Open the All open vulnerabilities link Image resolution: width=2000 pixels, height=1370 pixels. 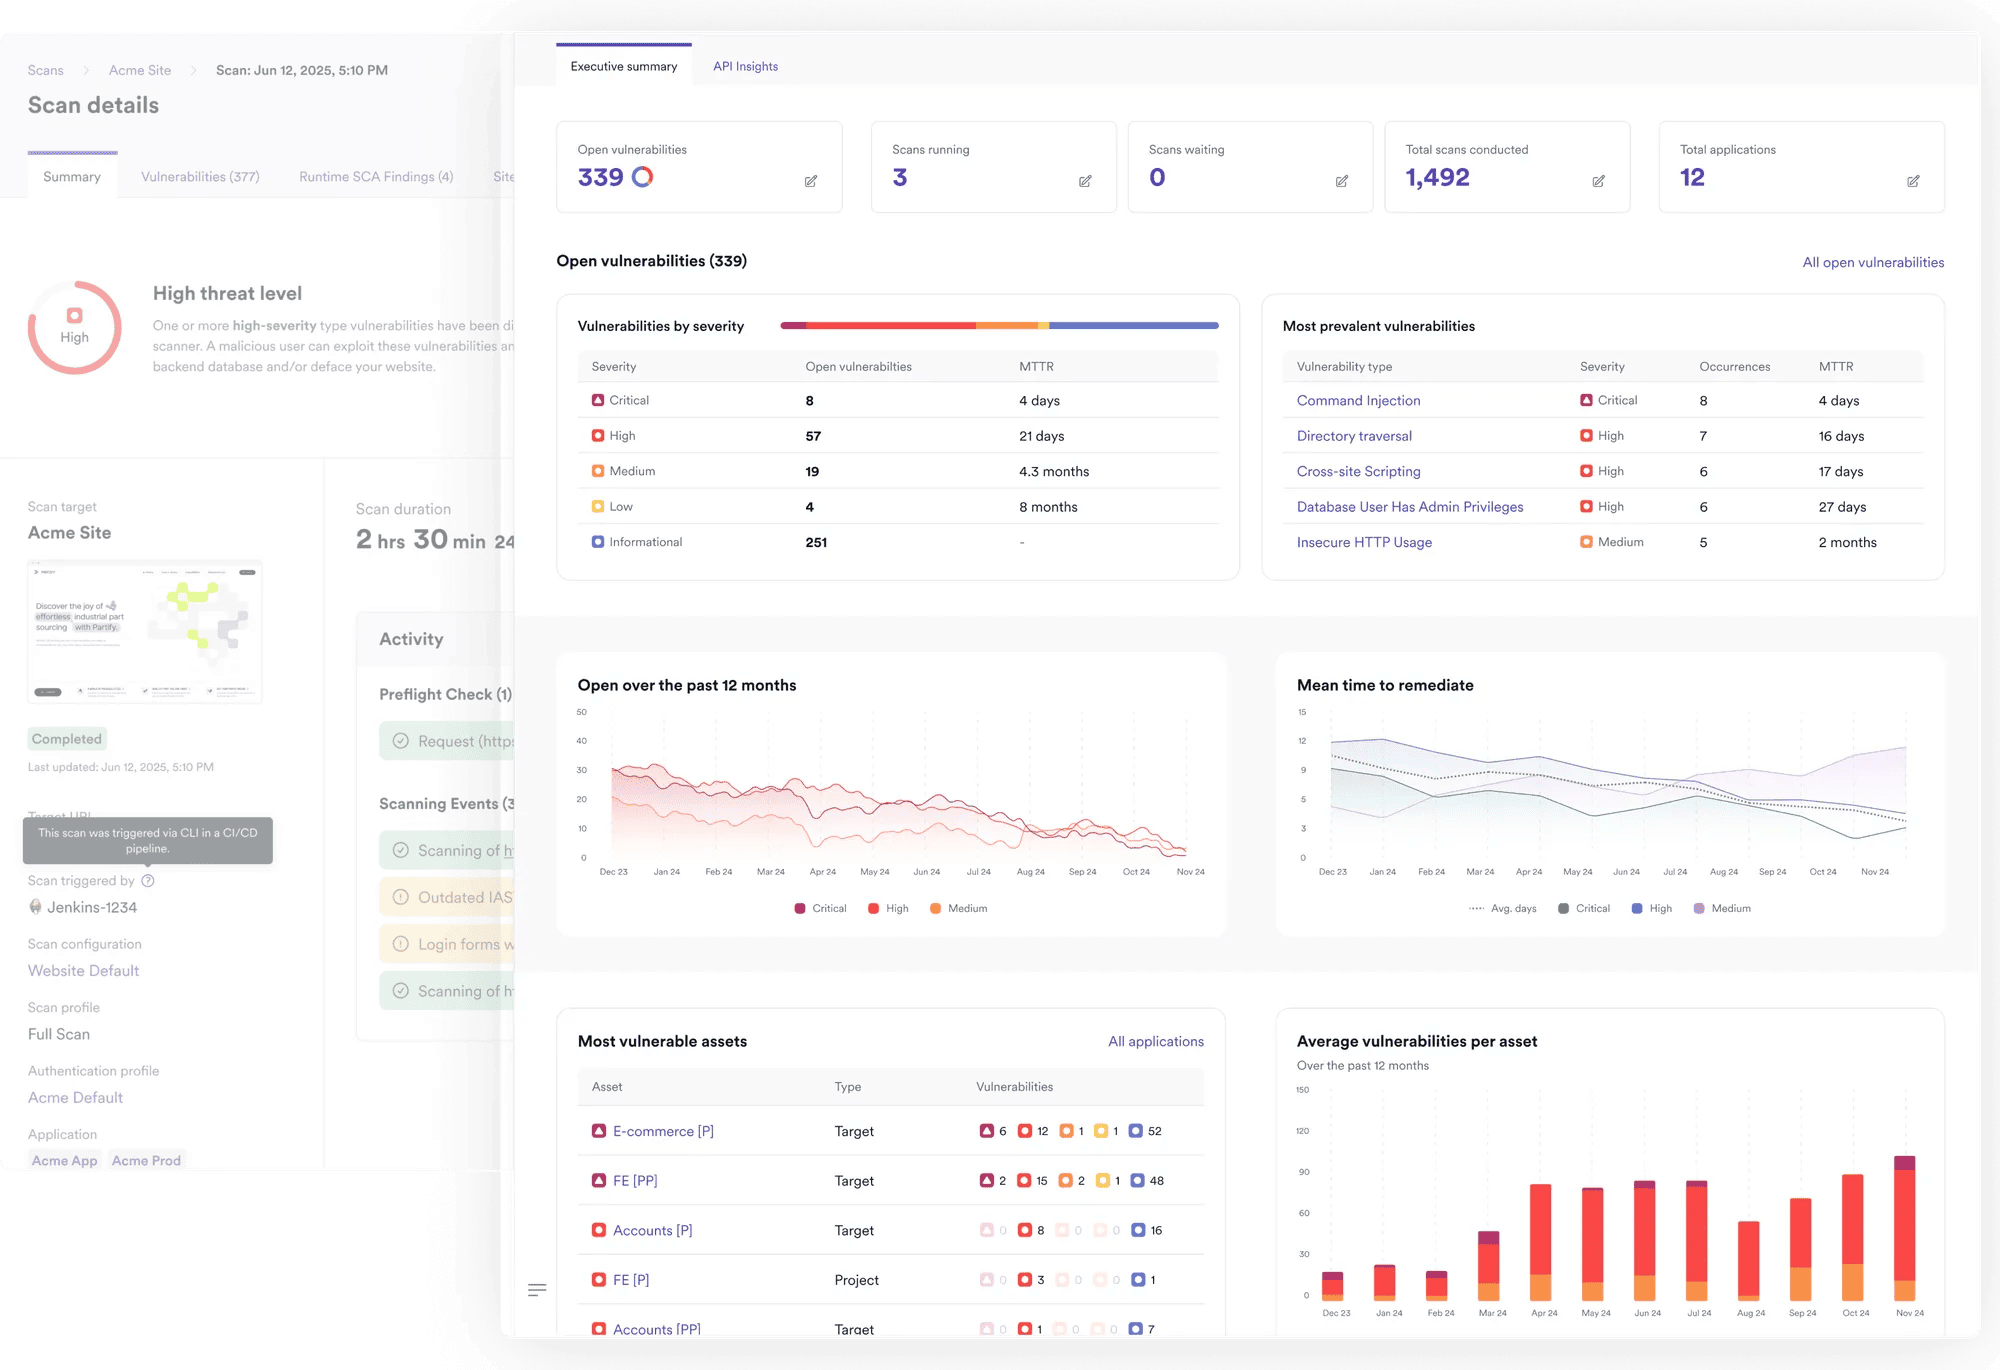click(x=1873, y=262)
